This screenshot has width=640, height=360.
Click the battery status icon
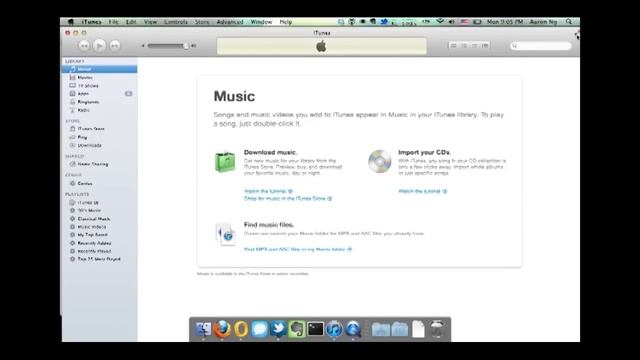point(477,22)
